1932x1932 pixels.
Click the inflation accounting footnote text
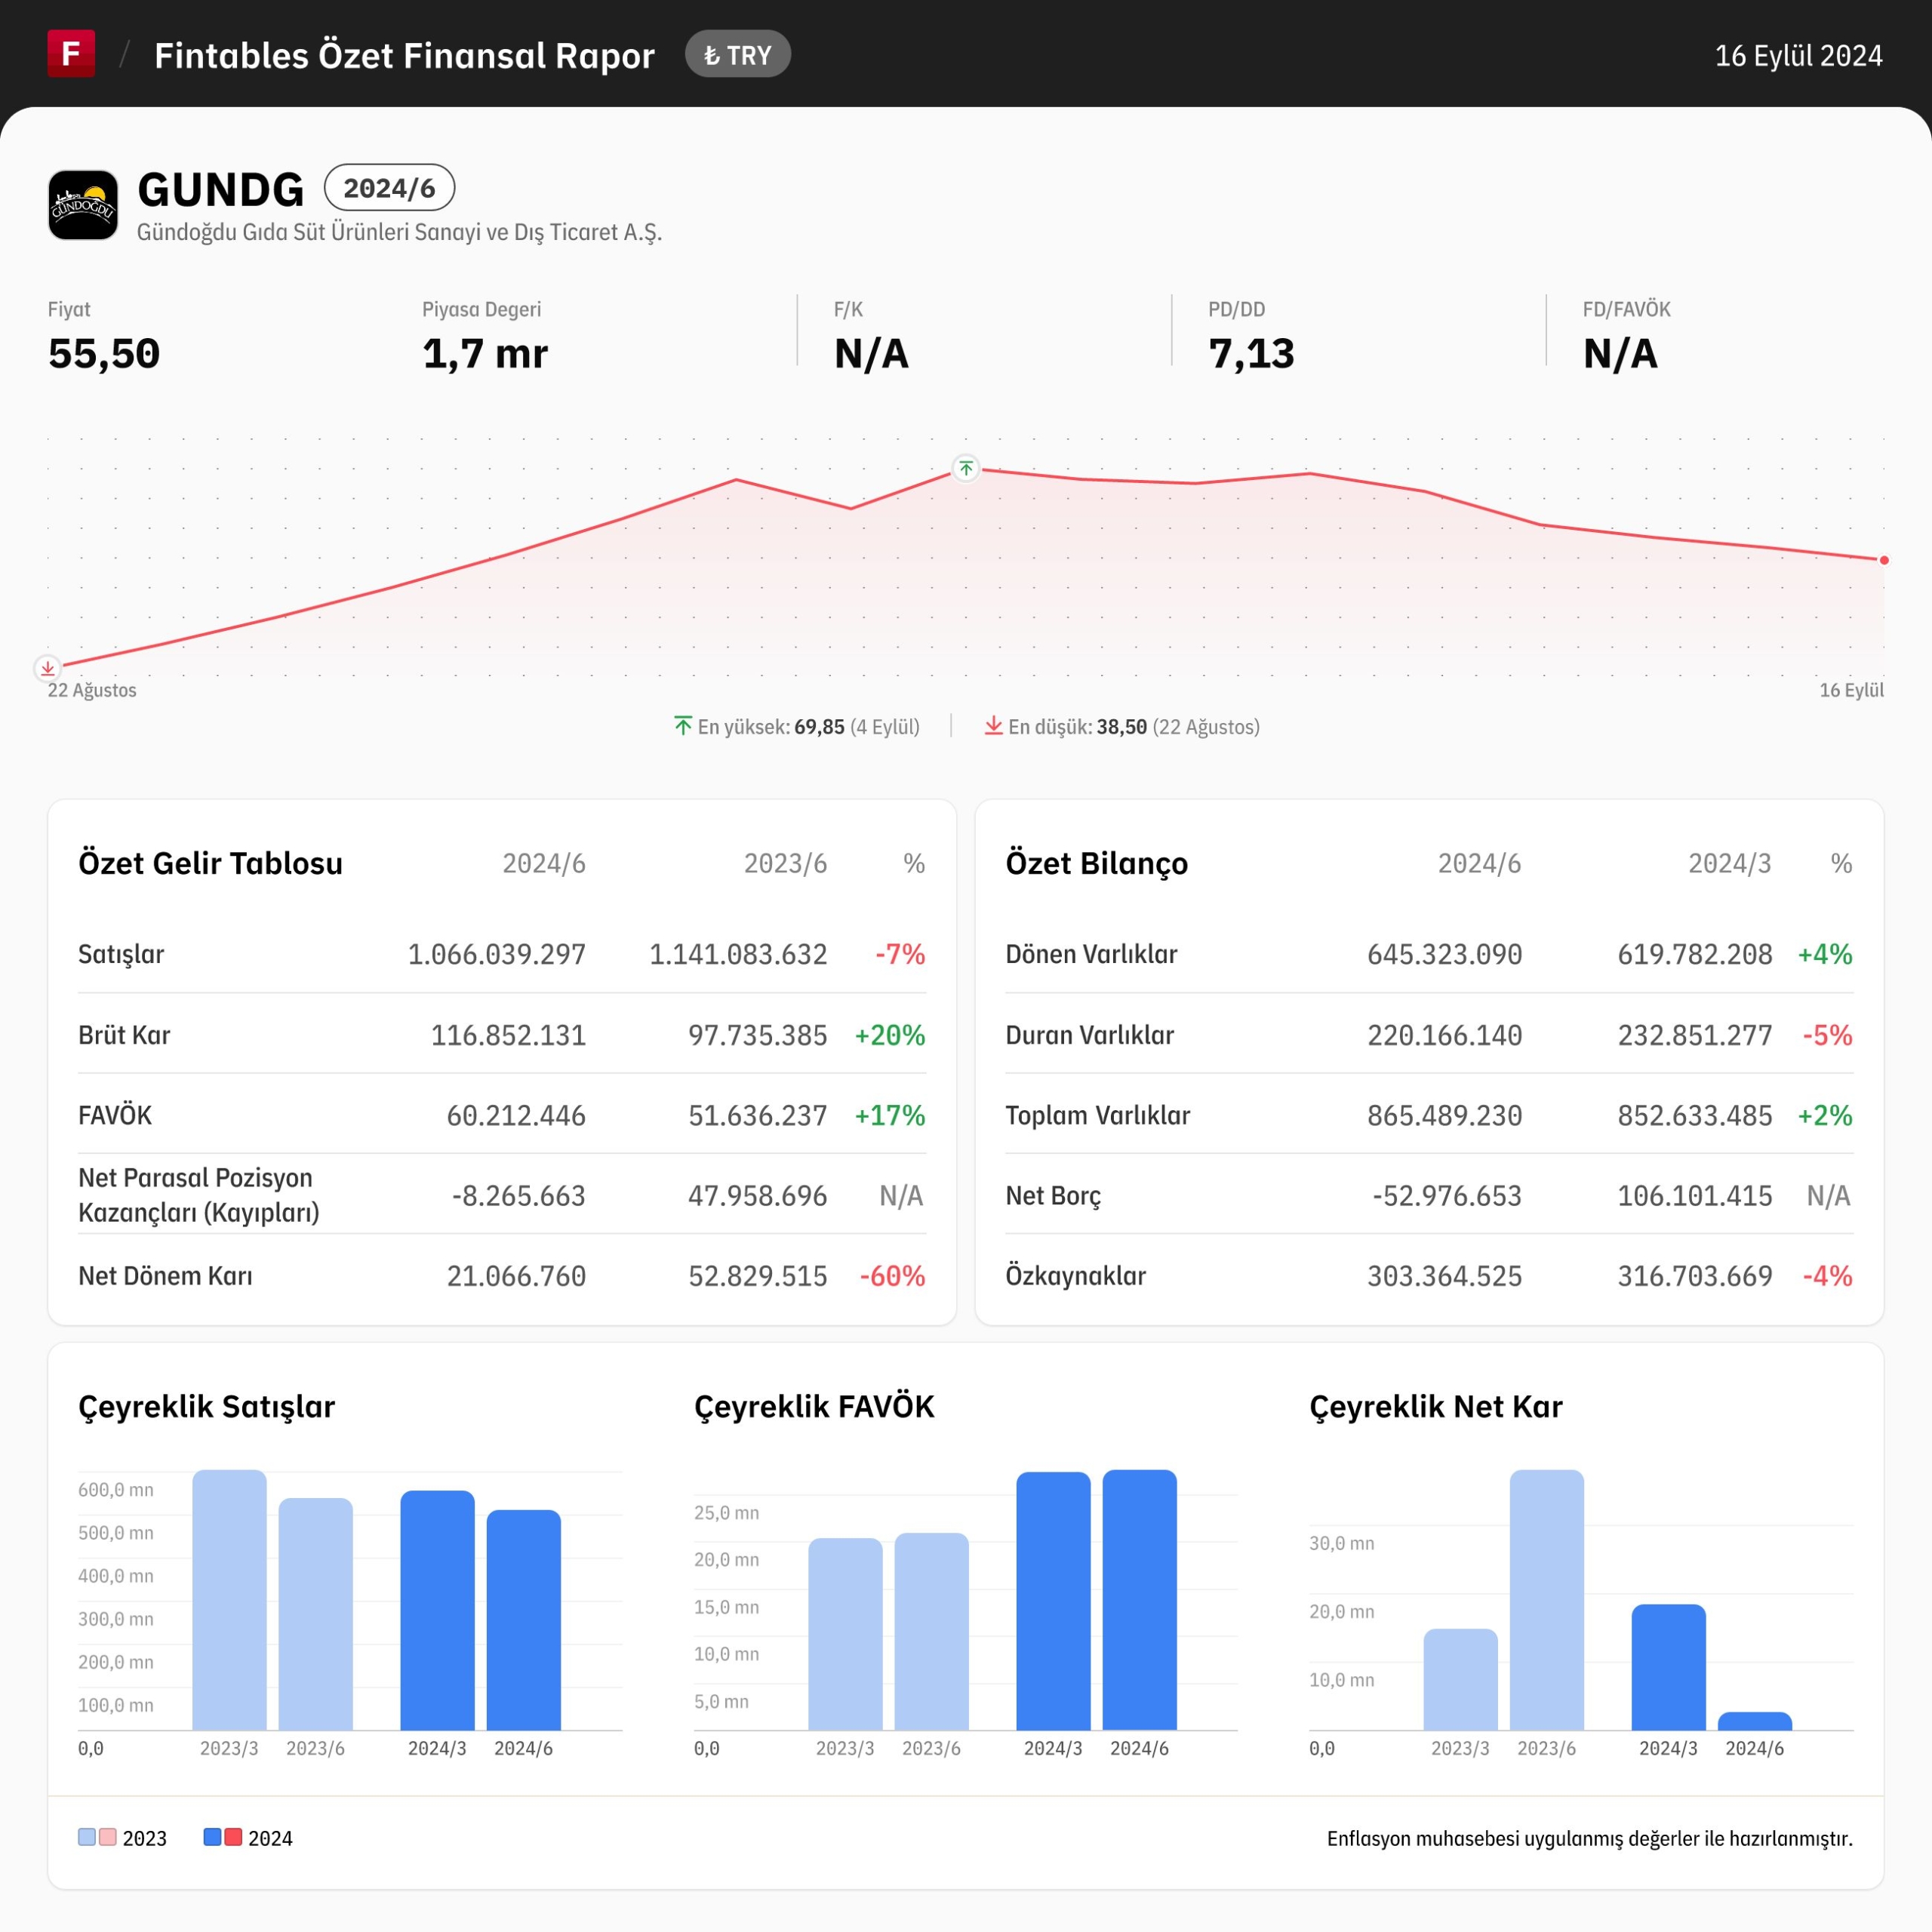click(1589, 1838)
